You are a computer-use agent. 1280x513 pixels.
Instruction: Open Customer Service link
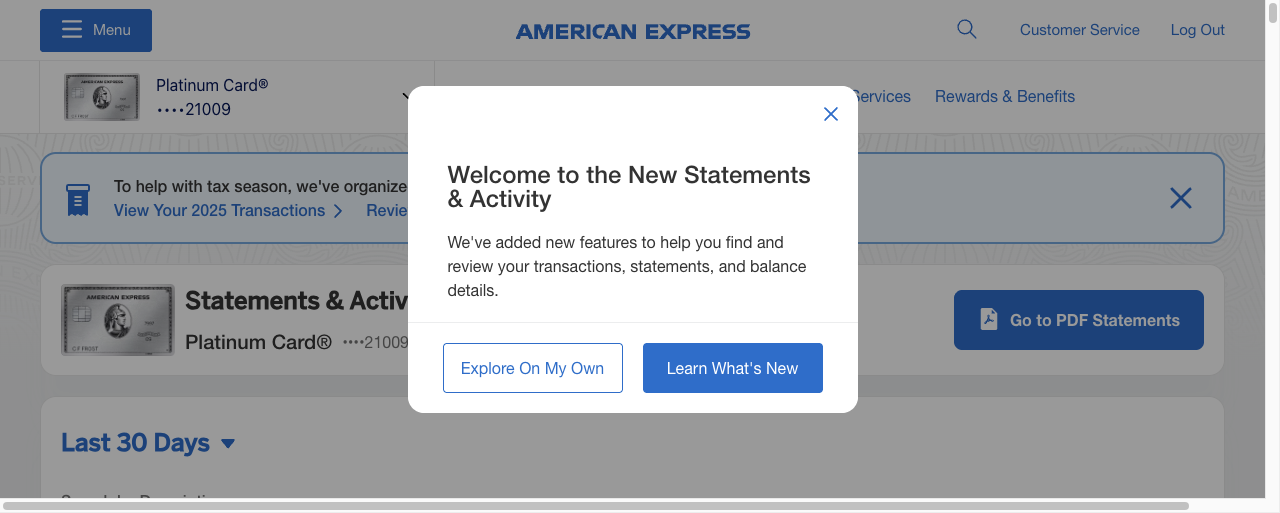(1079, 30)
